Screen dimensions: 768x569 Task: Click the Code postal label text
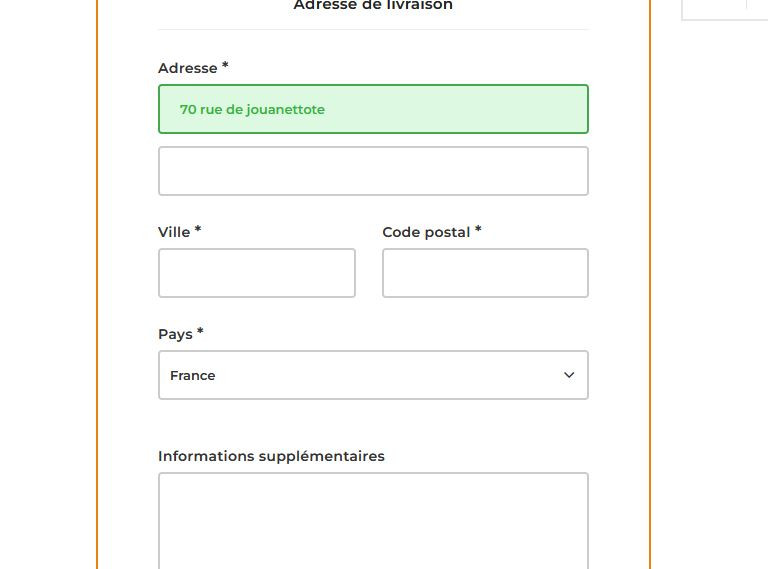(426, 232)
